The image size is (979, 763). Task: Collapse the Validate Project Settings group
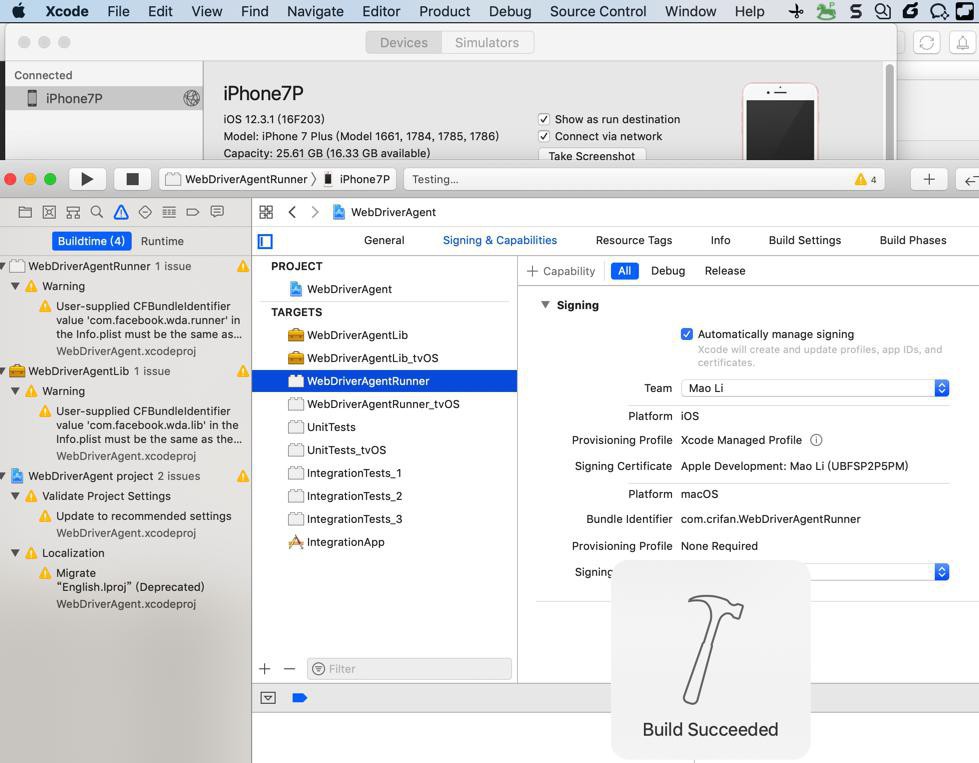pyautogui.click(x=16, y=496)
